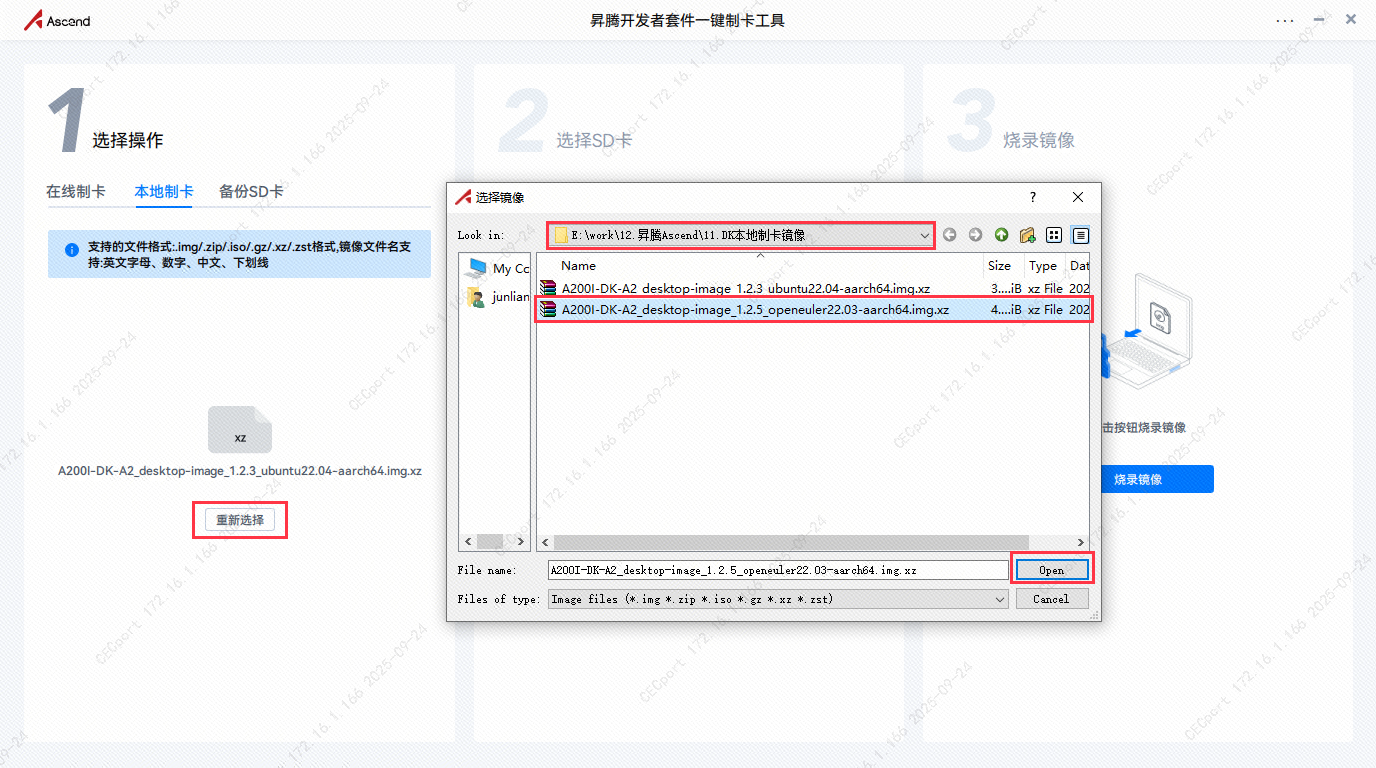Click the info icon in format notice
This screenshot has height=768, width=1376.
[71, 250]
